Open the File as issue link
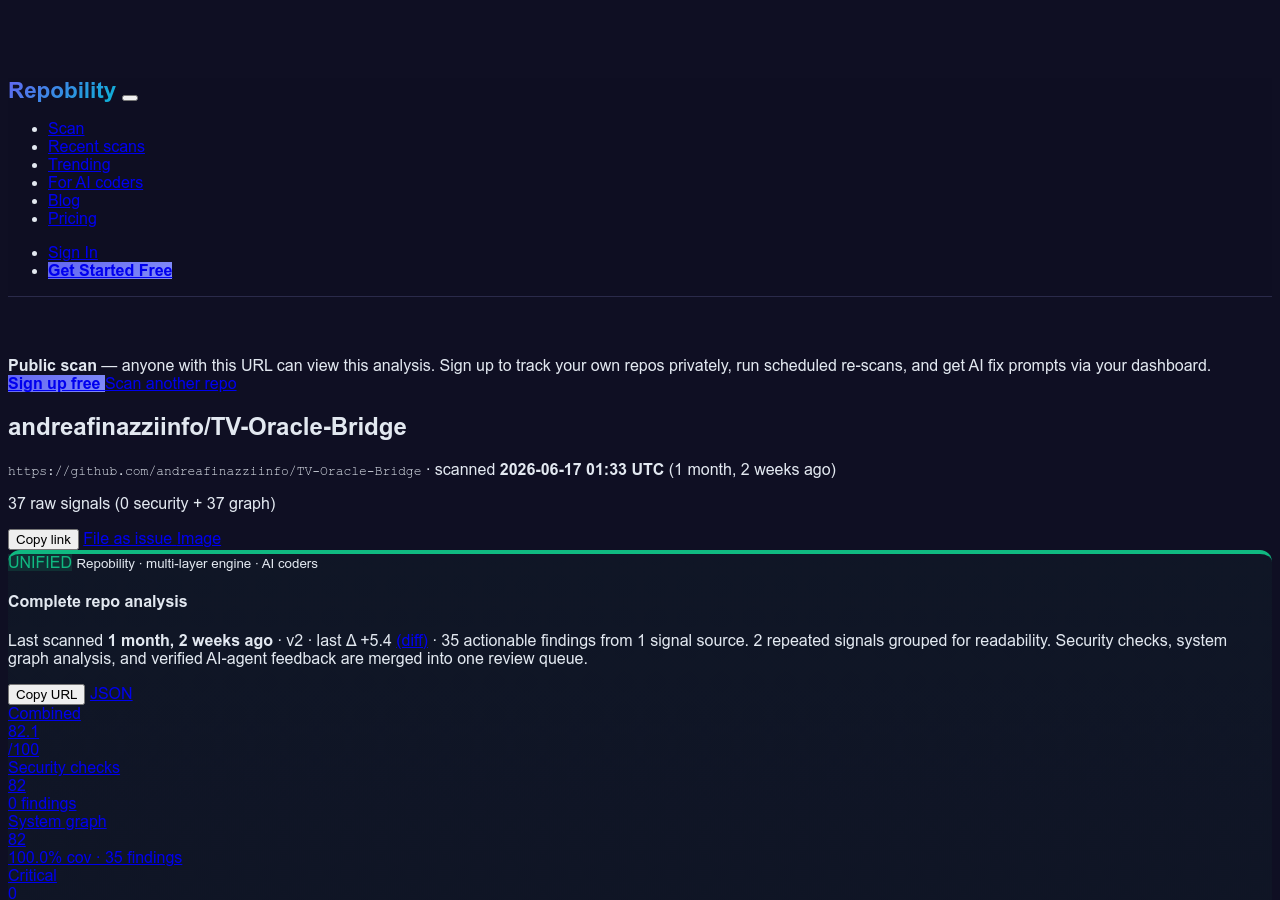 (128, 538)
